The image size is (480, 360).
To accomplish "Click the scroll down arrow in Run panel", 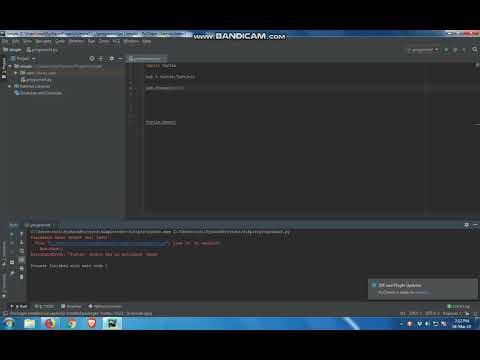I will click(x=21, y=243).
